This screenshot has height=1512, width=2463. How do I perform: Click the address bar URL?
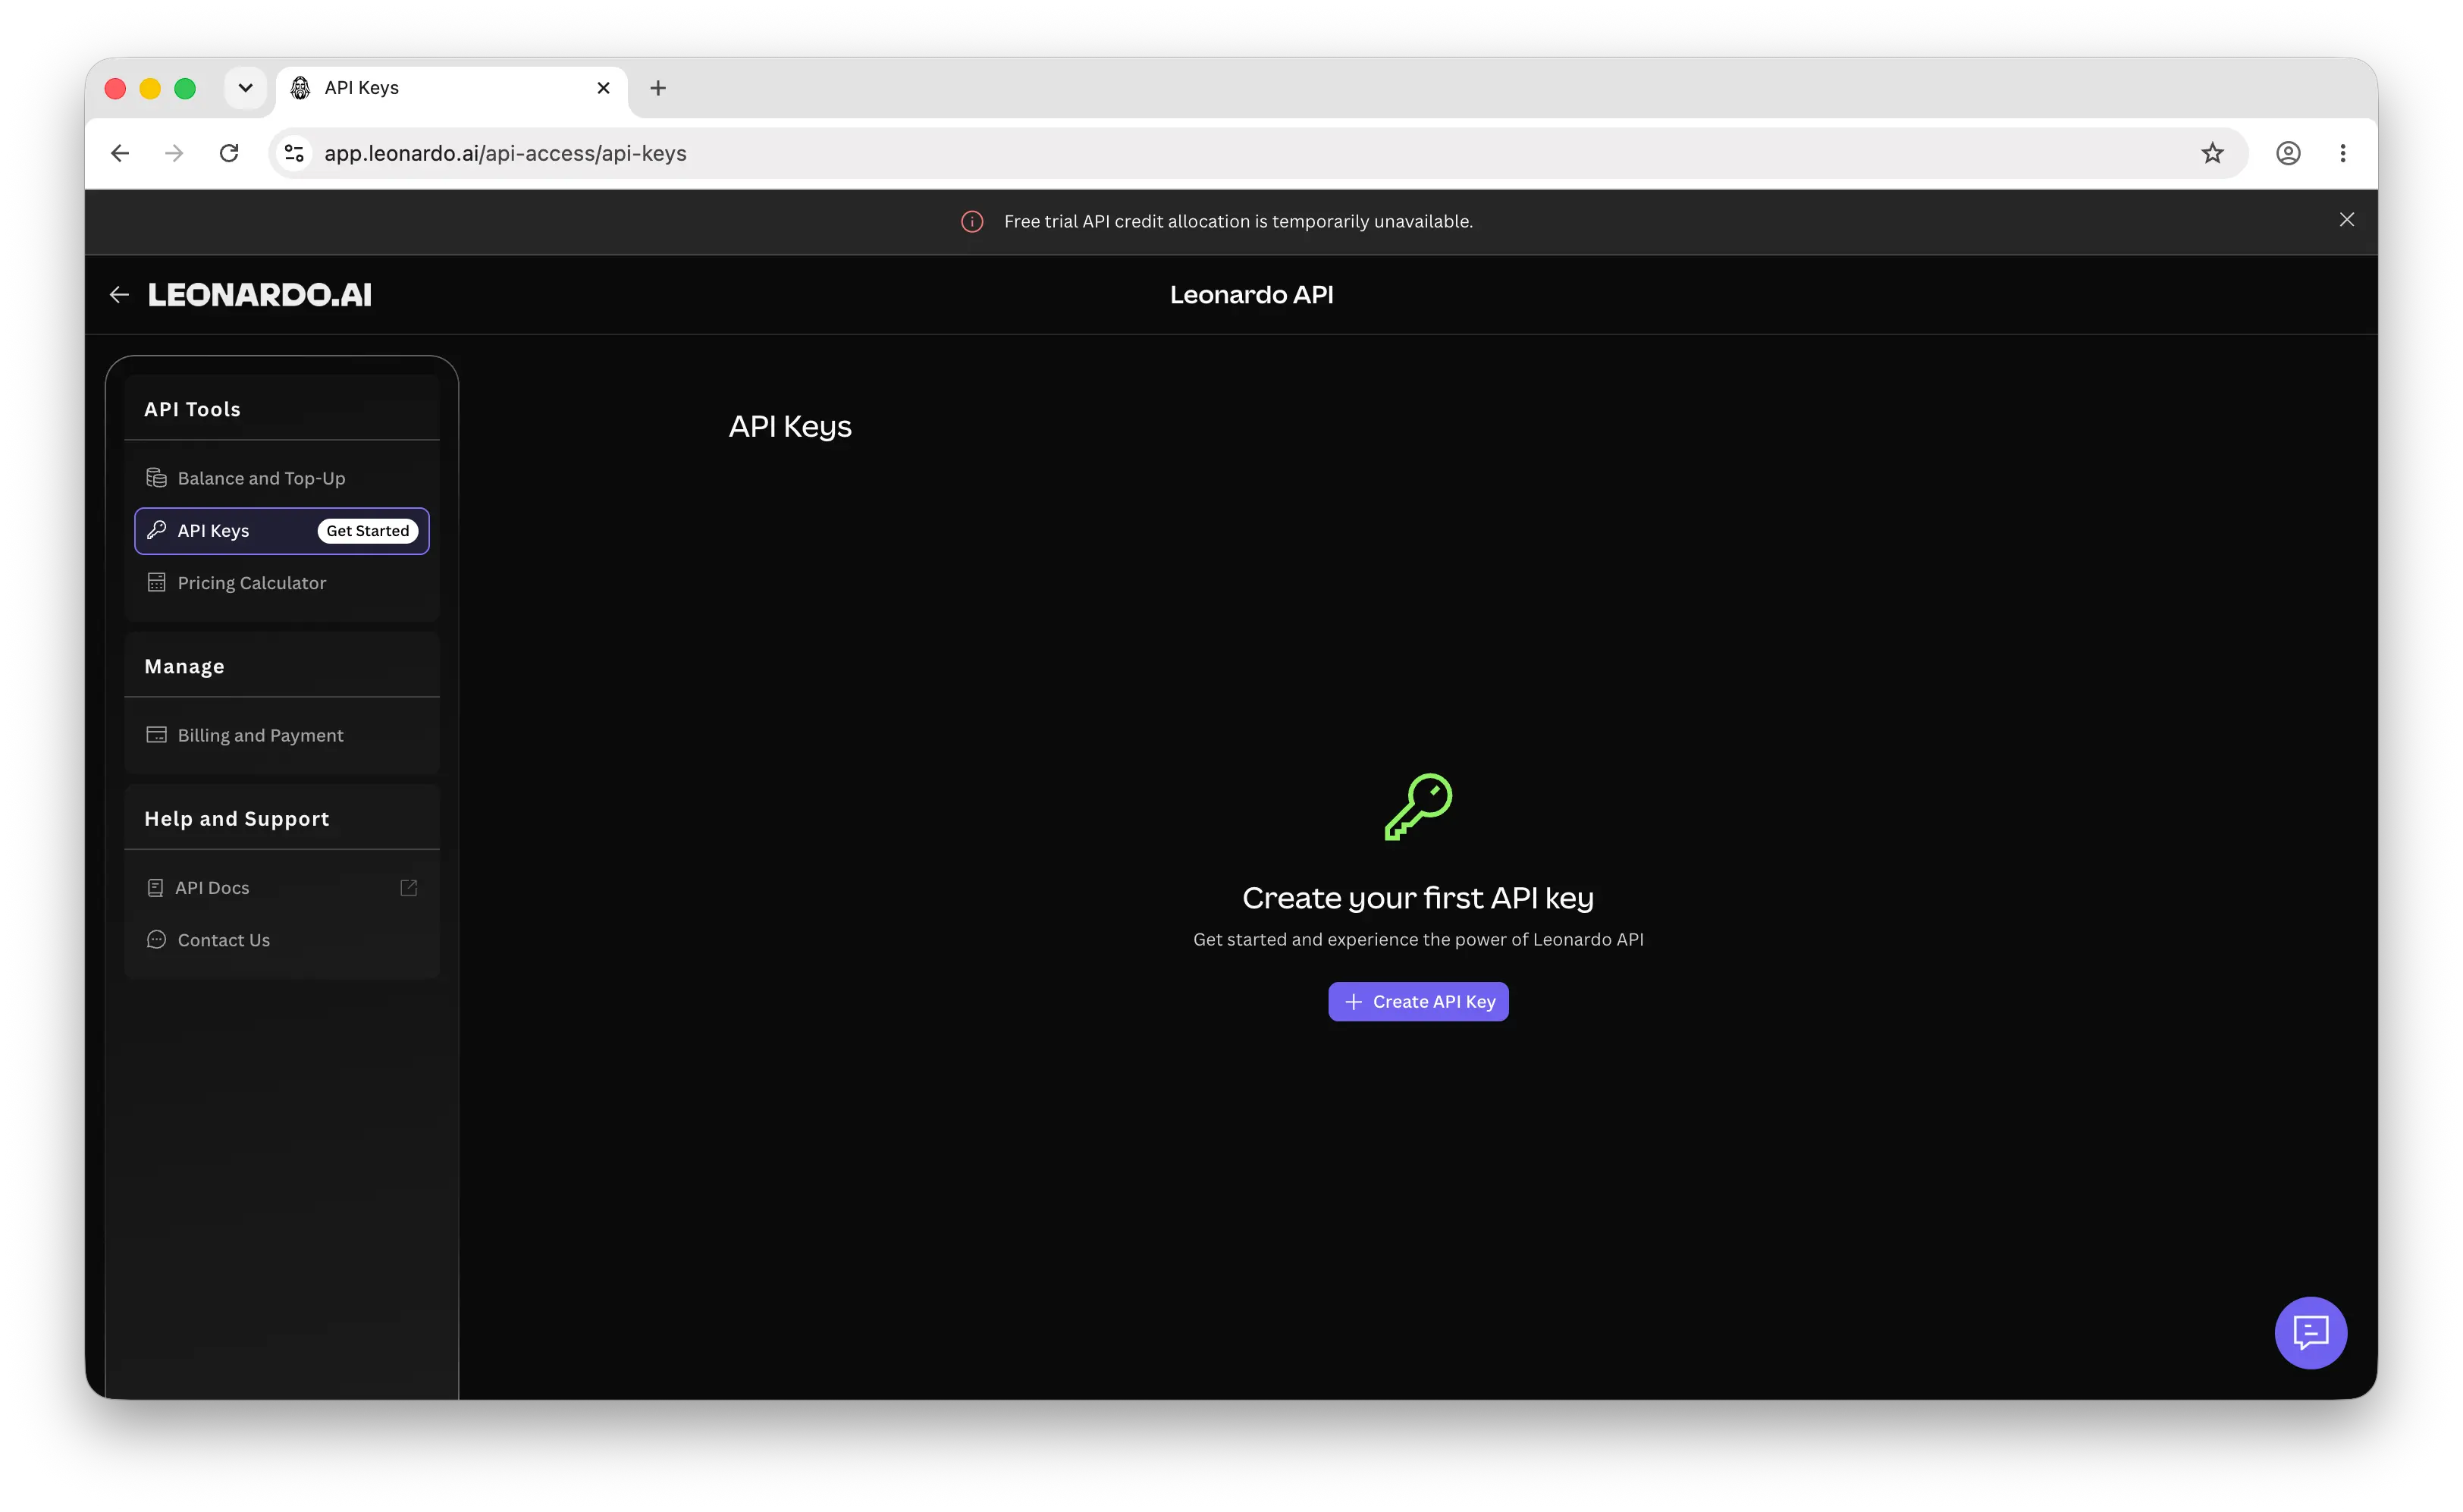[x=505, y=153]
